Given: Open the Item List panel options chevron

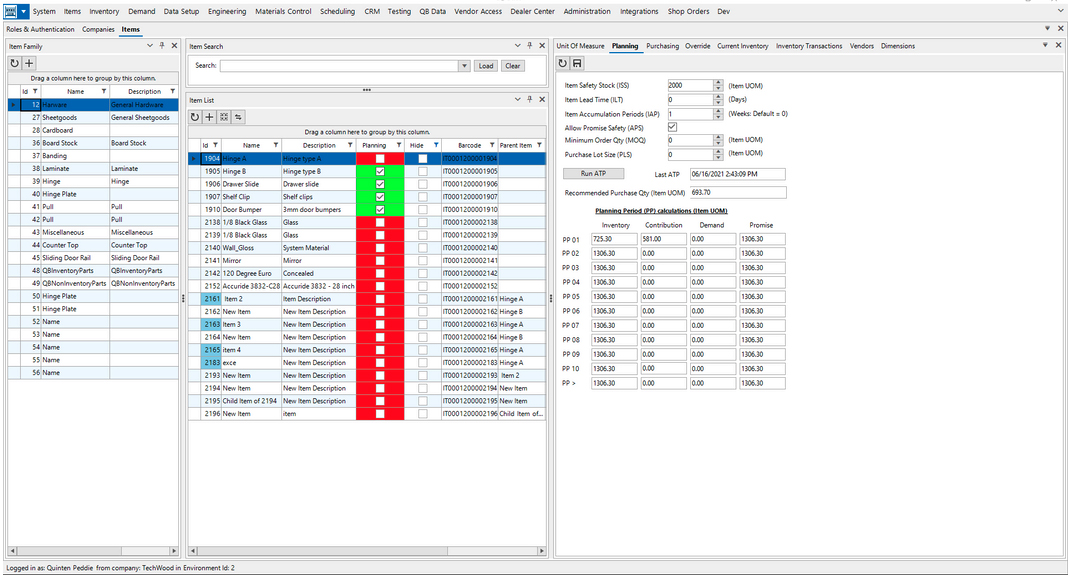Looking at the screenshot, I should tap(517, 100).
